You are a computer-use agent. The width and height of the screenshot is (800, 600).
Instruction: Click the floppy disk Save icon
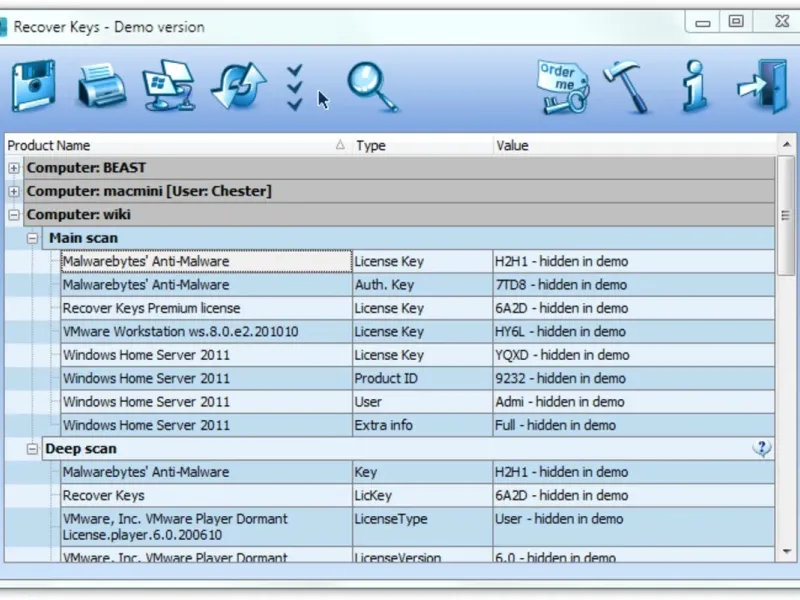coord(34,85)
